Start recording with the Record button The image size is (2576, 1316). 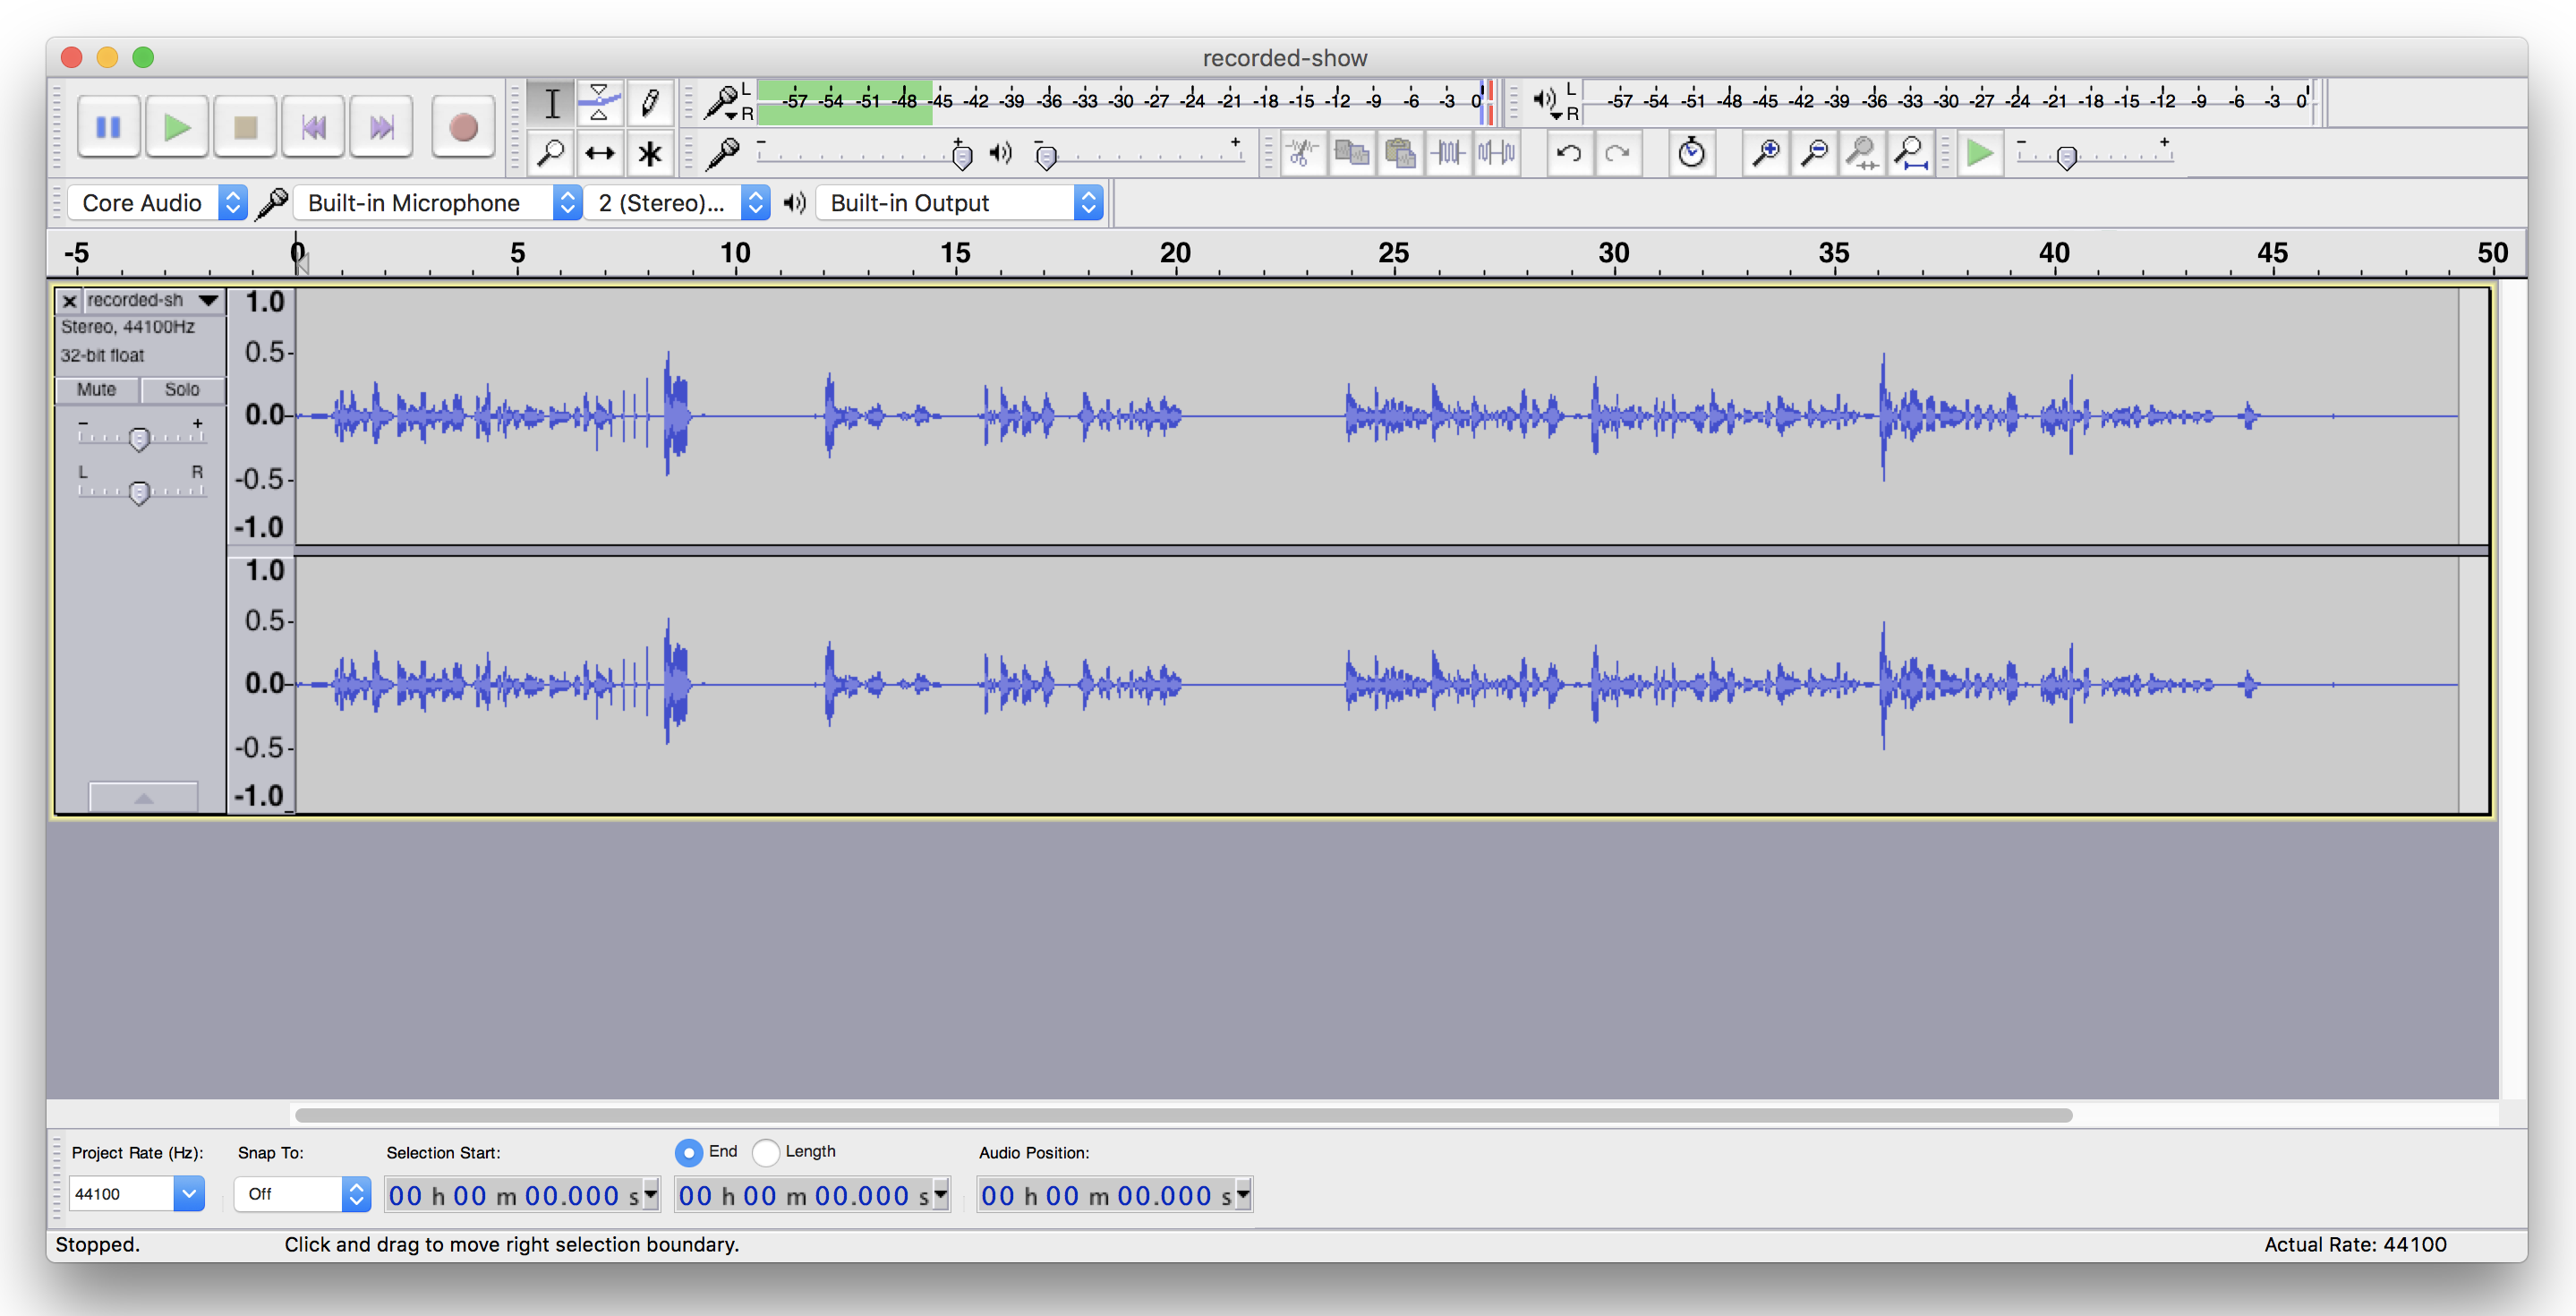coord(463,127)
